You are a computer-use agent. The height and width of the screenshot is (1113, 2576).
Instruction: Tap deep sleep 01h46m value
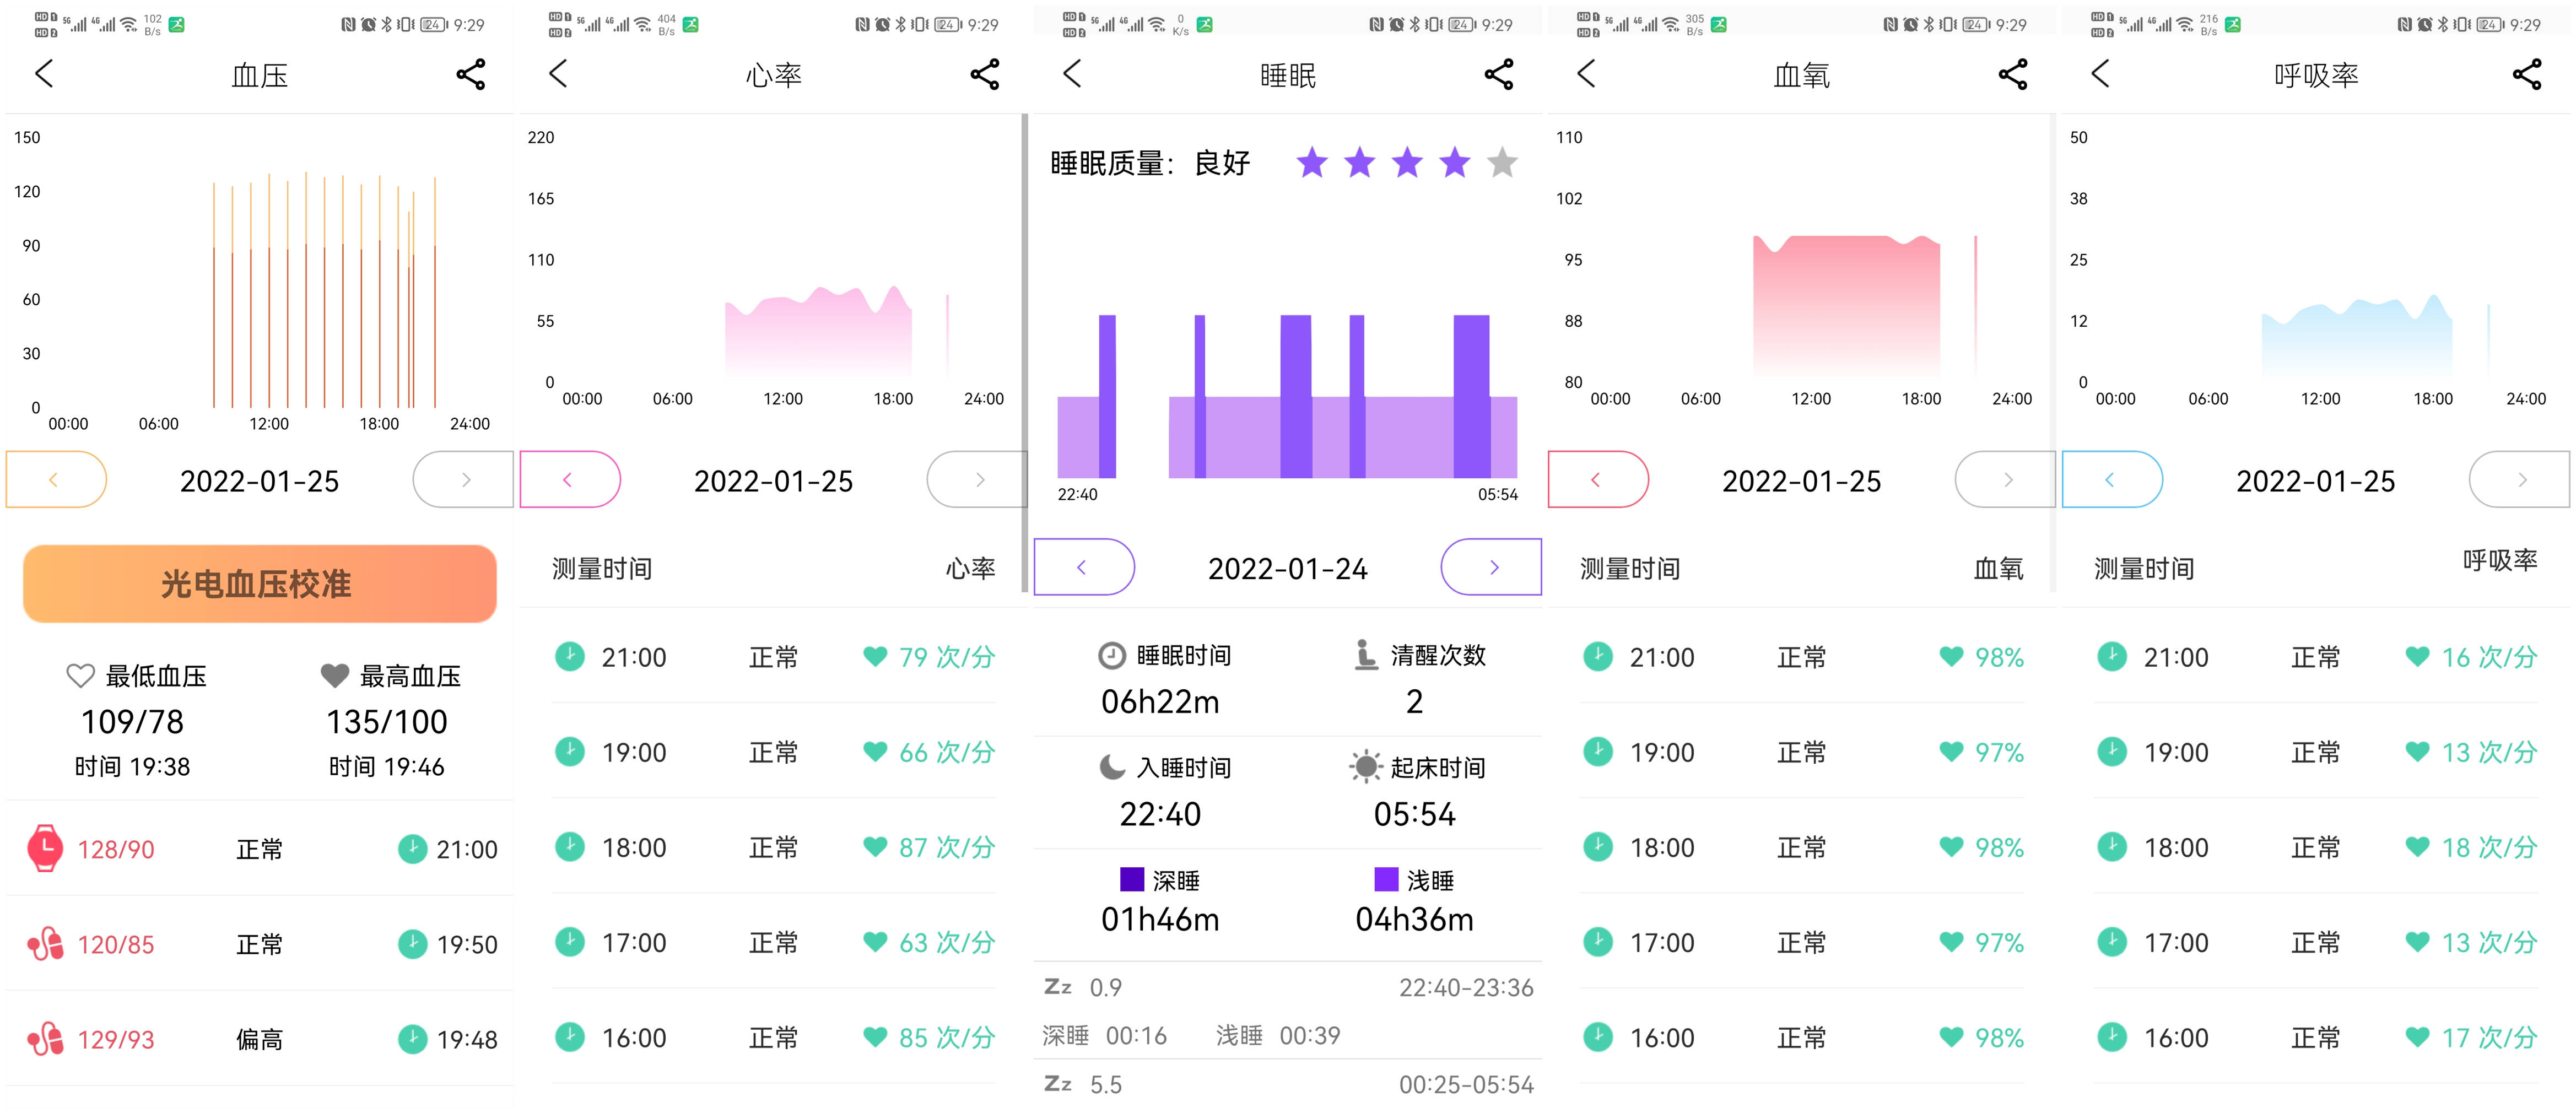pos(1160,919)
